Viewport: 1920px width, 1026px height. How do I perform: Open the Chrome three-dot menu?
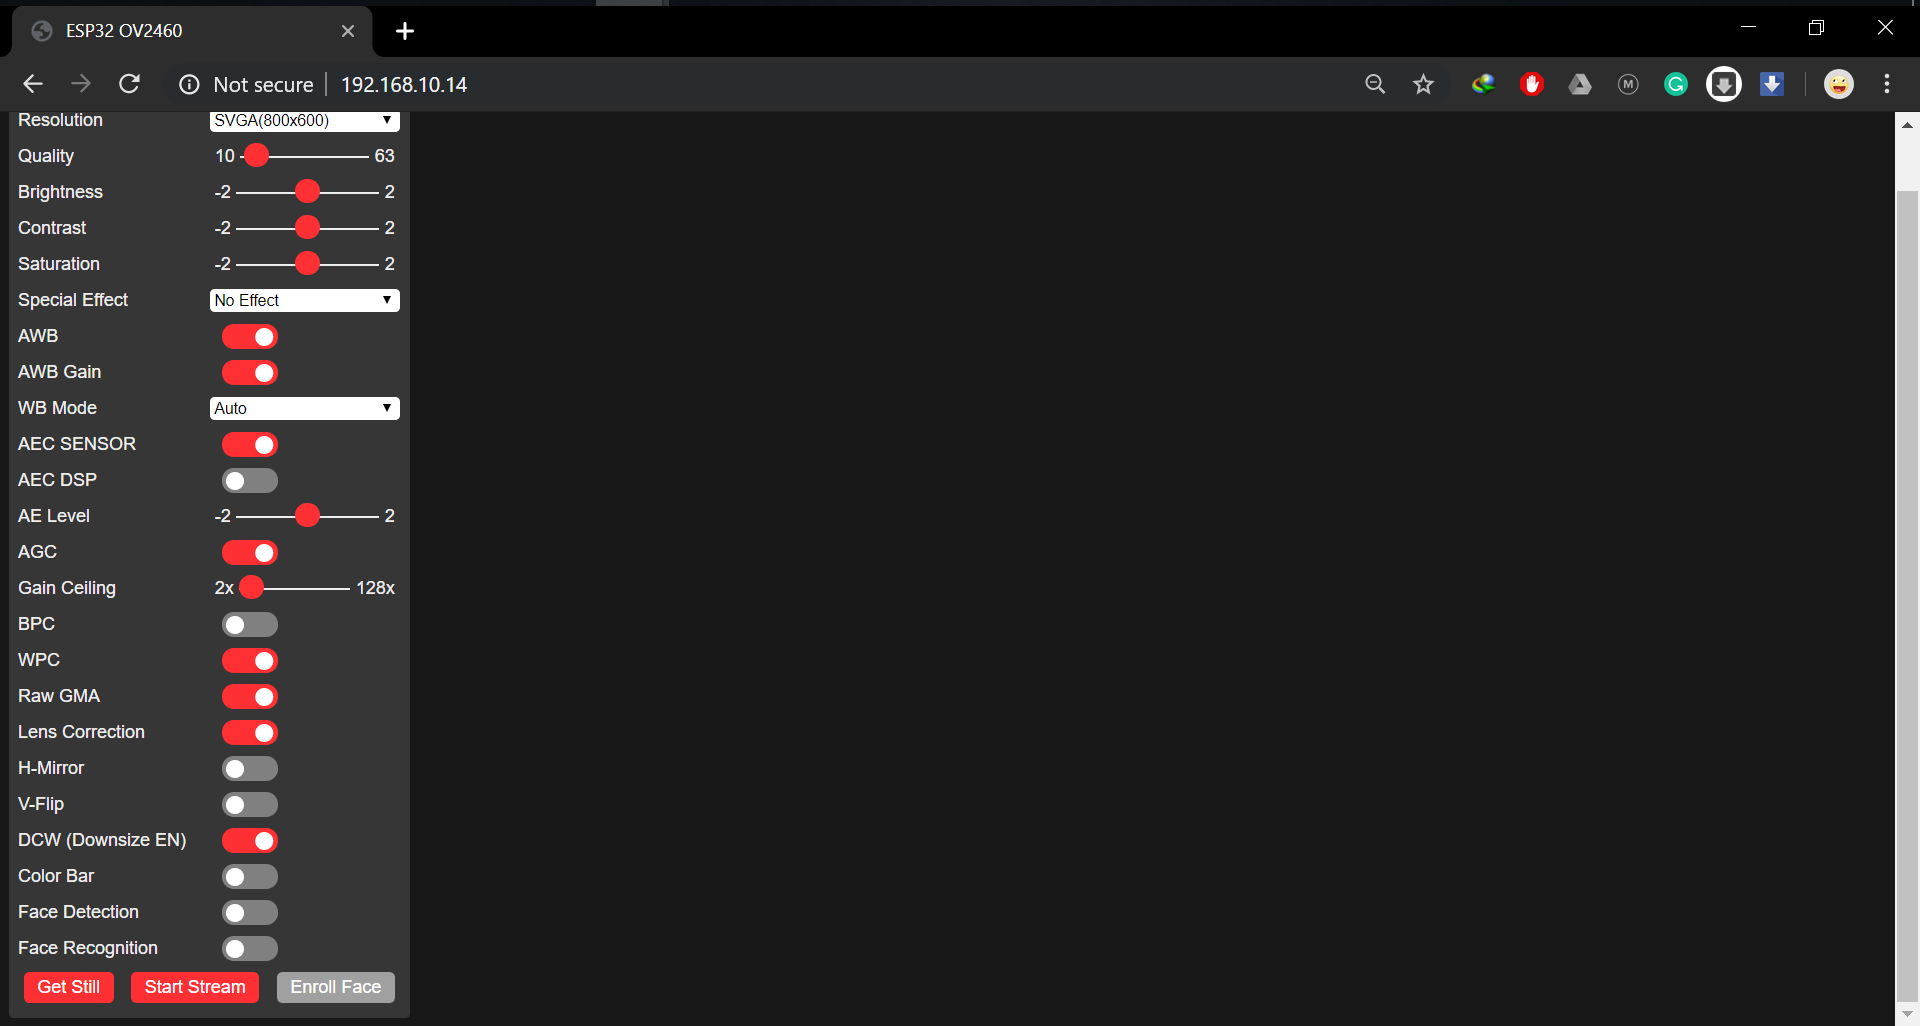(x=1886, y=84)
